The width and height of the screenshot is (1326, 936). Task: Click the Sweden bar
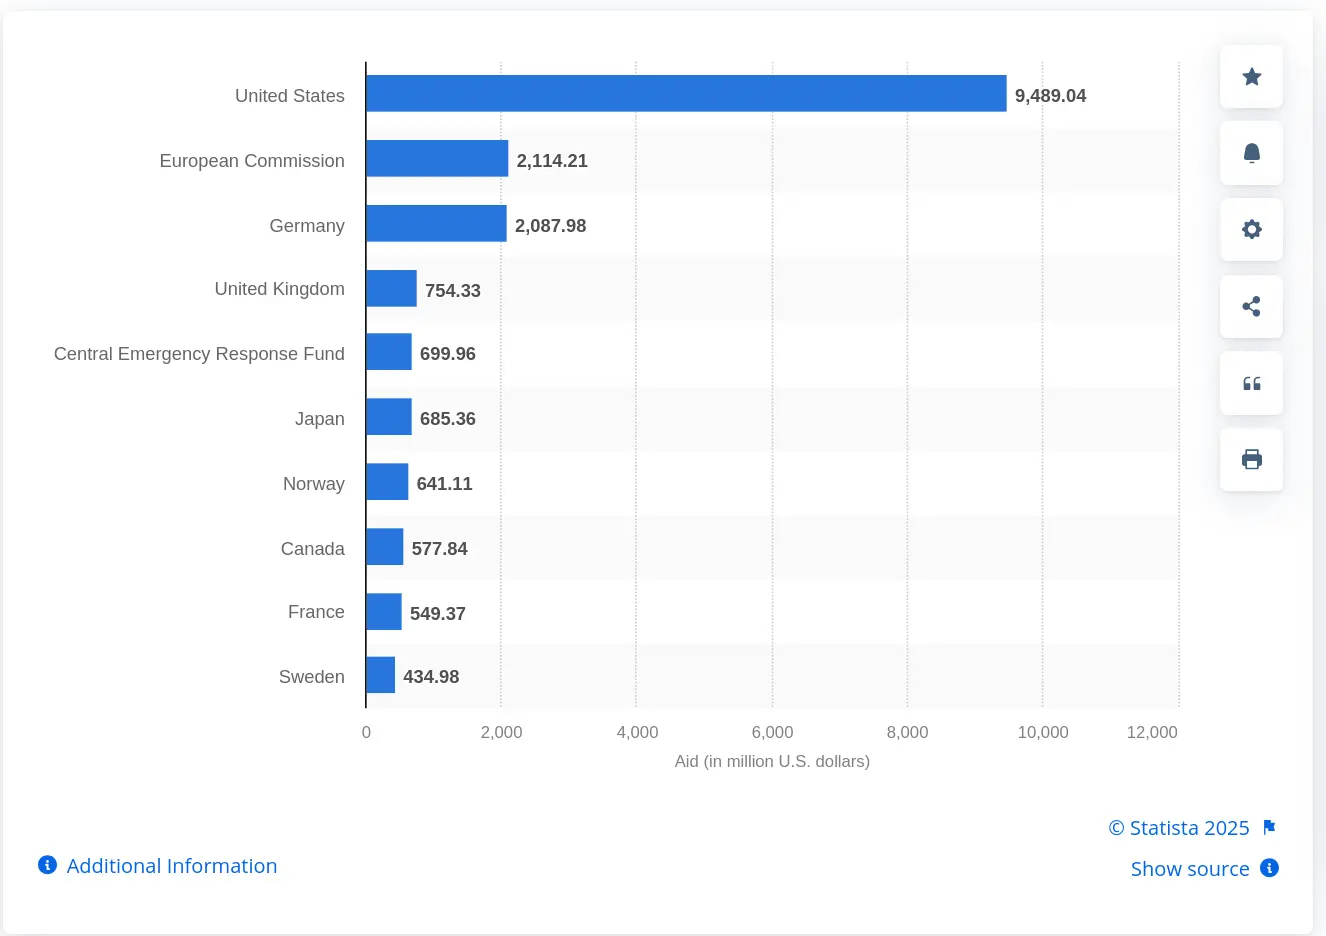[x=381, y=675]
